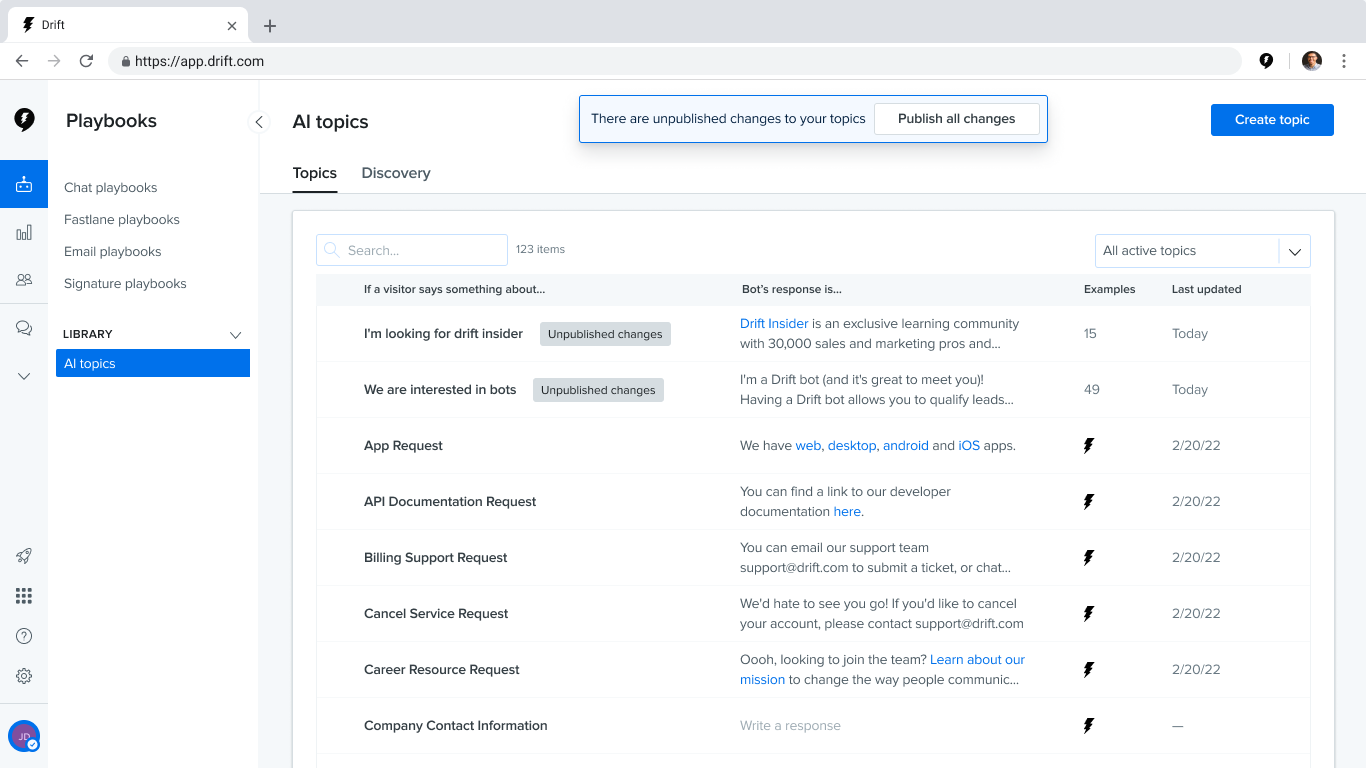The height and width of the screenshot is (768, 1366).
Task: Open the All active topics dropdown
Action: [x=1202, y=251]
